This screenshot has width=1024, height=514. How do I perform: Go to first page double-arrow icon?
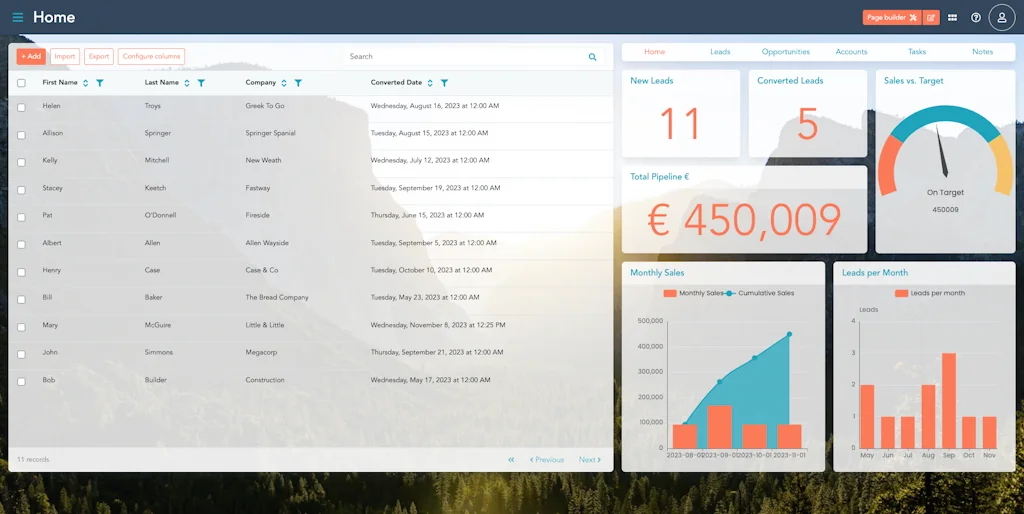[x=511, y=460]
